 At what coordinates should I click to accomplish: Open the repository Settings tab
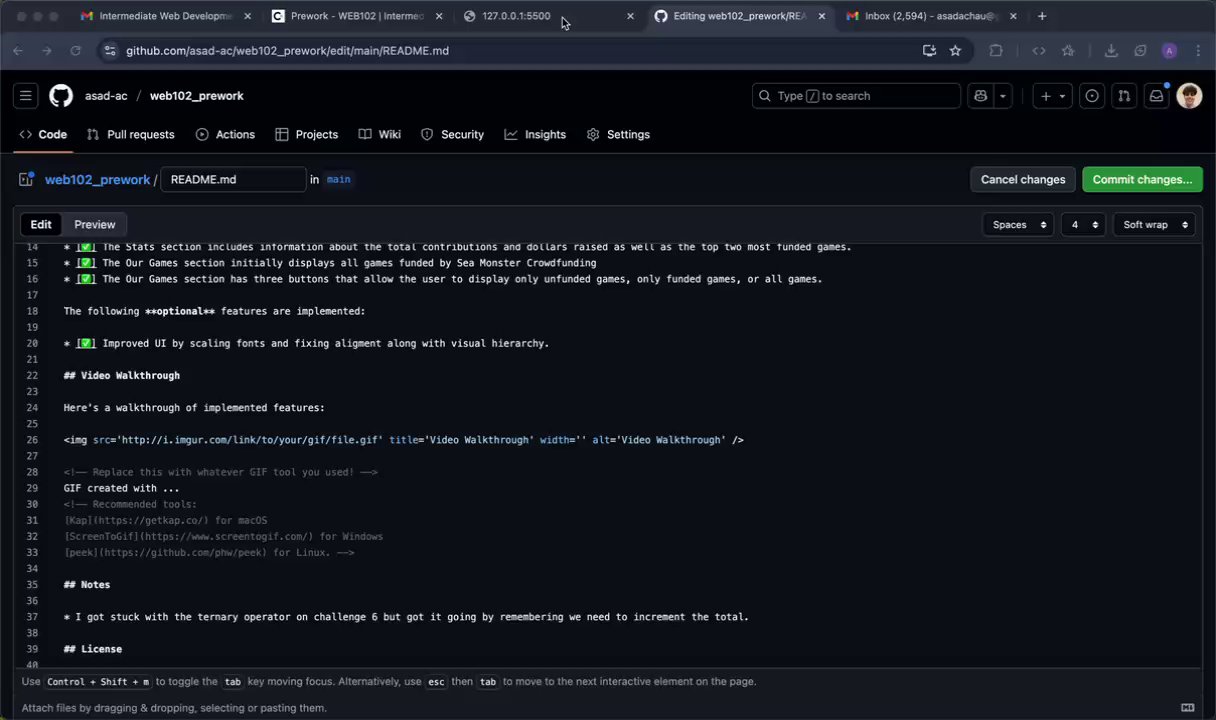click(619, 135)
